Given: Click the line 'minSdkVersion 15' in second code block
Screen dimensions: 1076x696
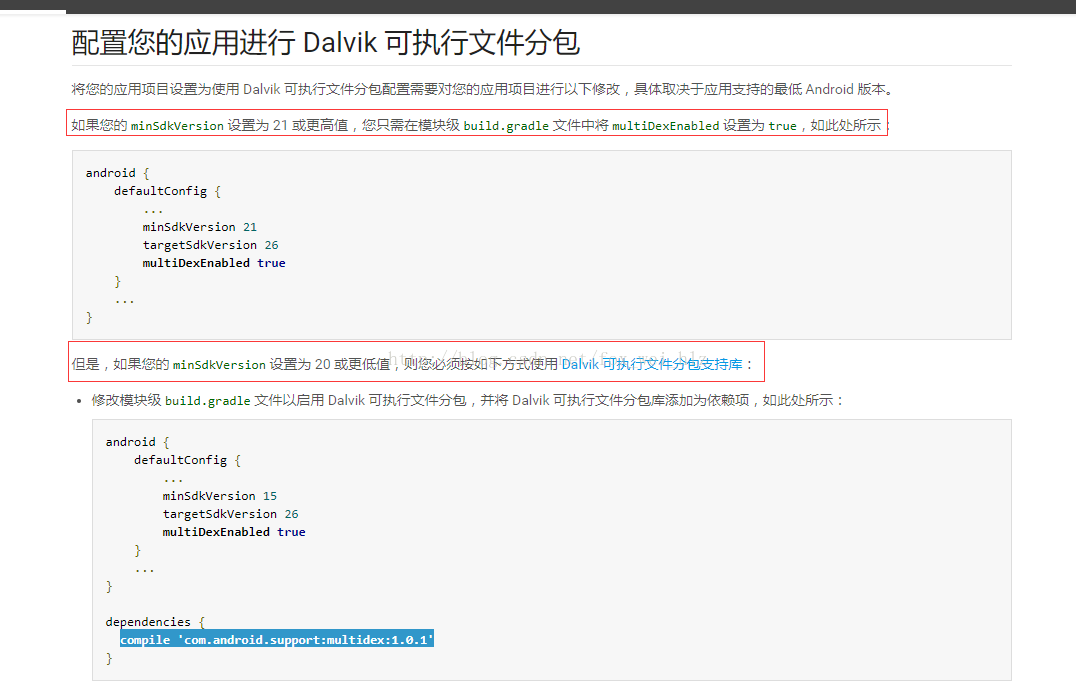Looking at the screenshot, I should [220, 496].
